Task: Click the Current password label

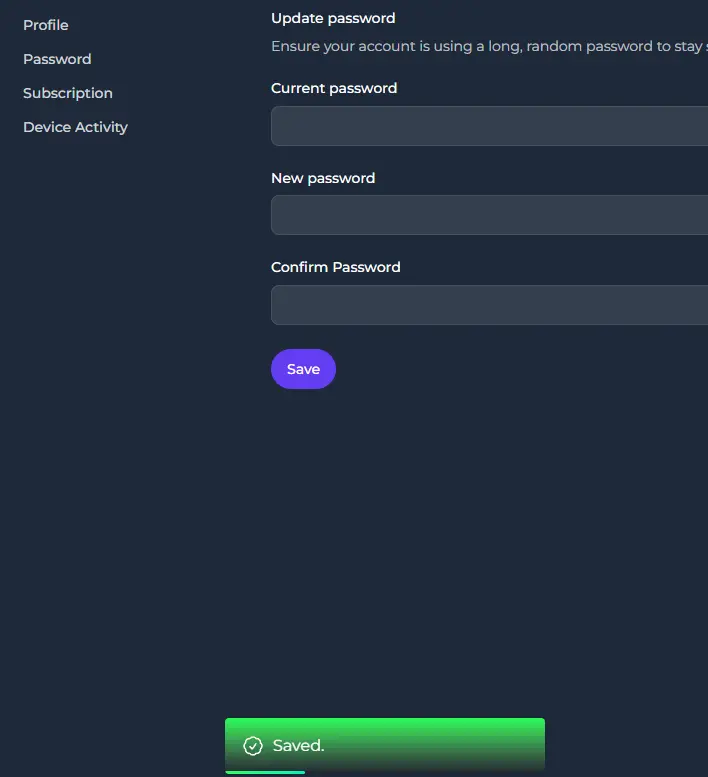Action: 334,88
